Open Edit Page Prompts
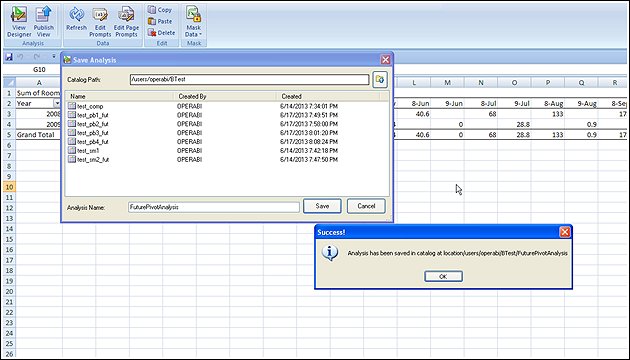The image size is (630, 360). [x=126, y=22]
